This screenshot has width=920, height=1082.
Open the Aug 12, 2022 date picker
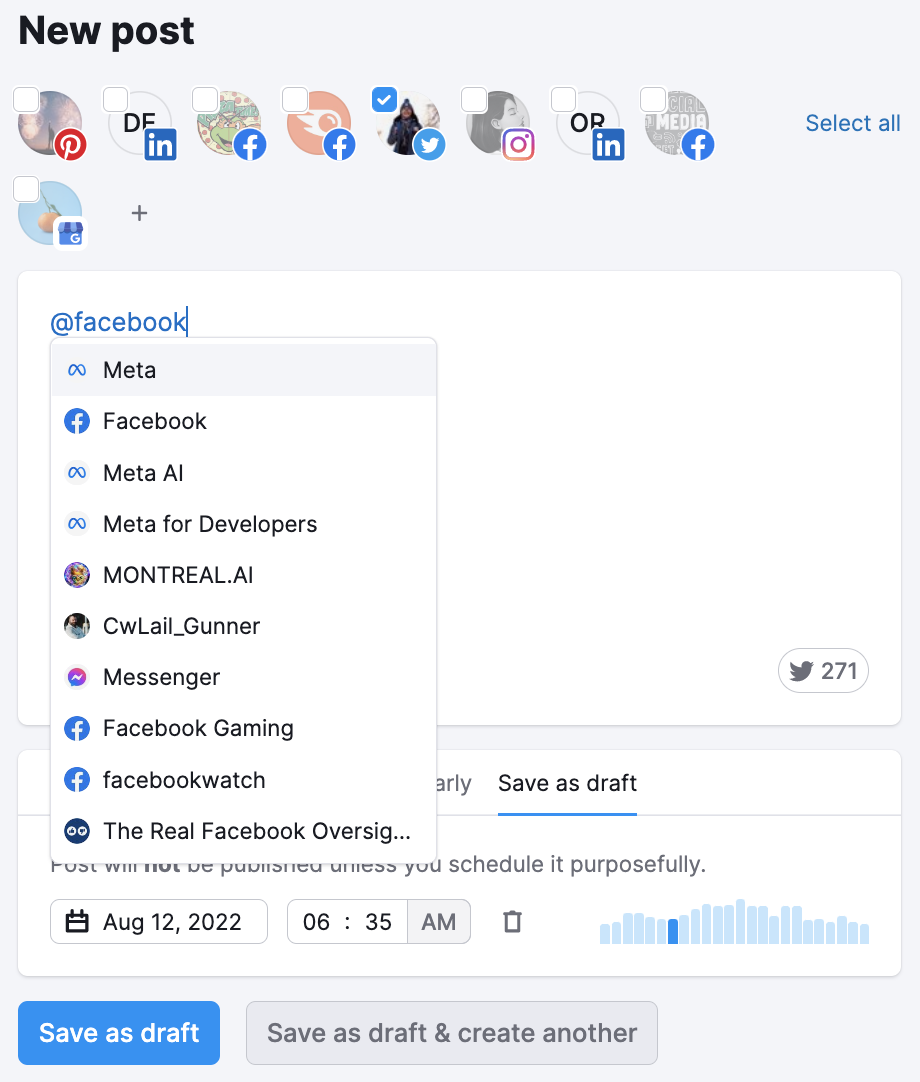(x=159, y=921)
